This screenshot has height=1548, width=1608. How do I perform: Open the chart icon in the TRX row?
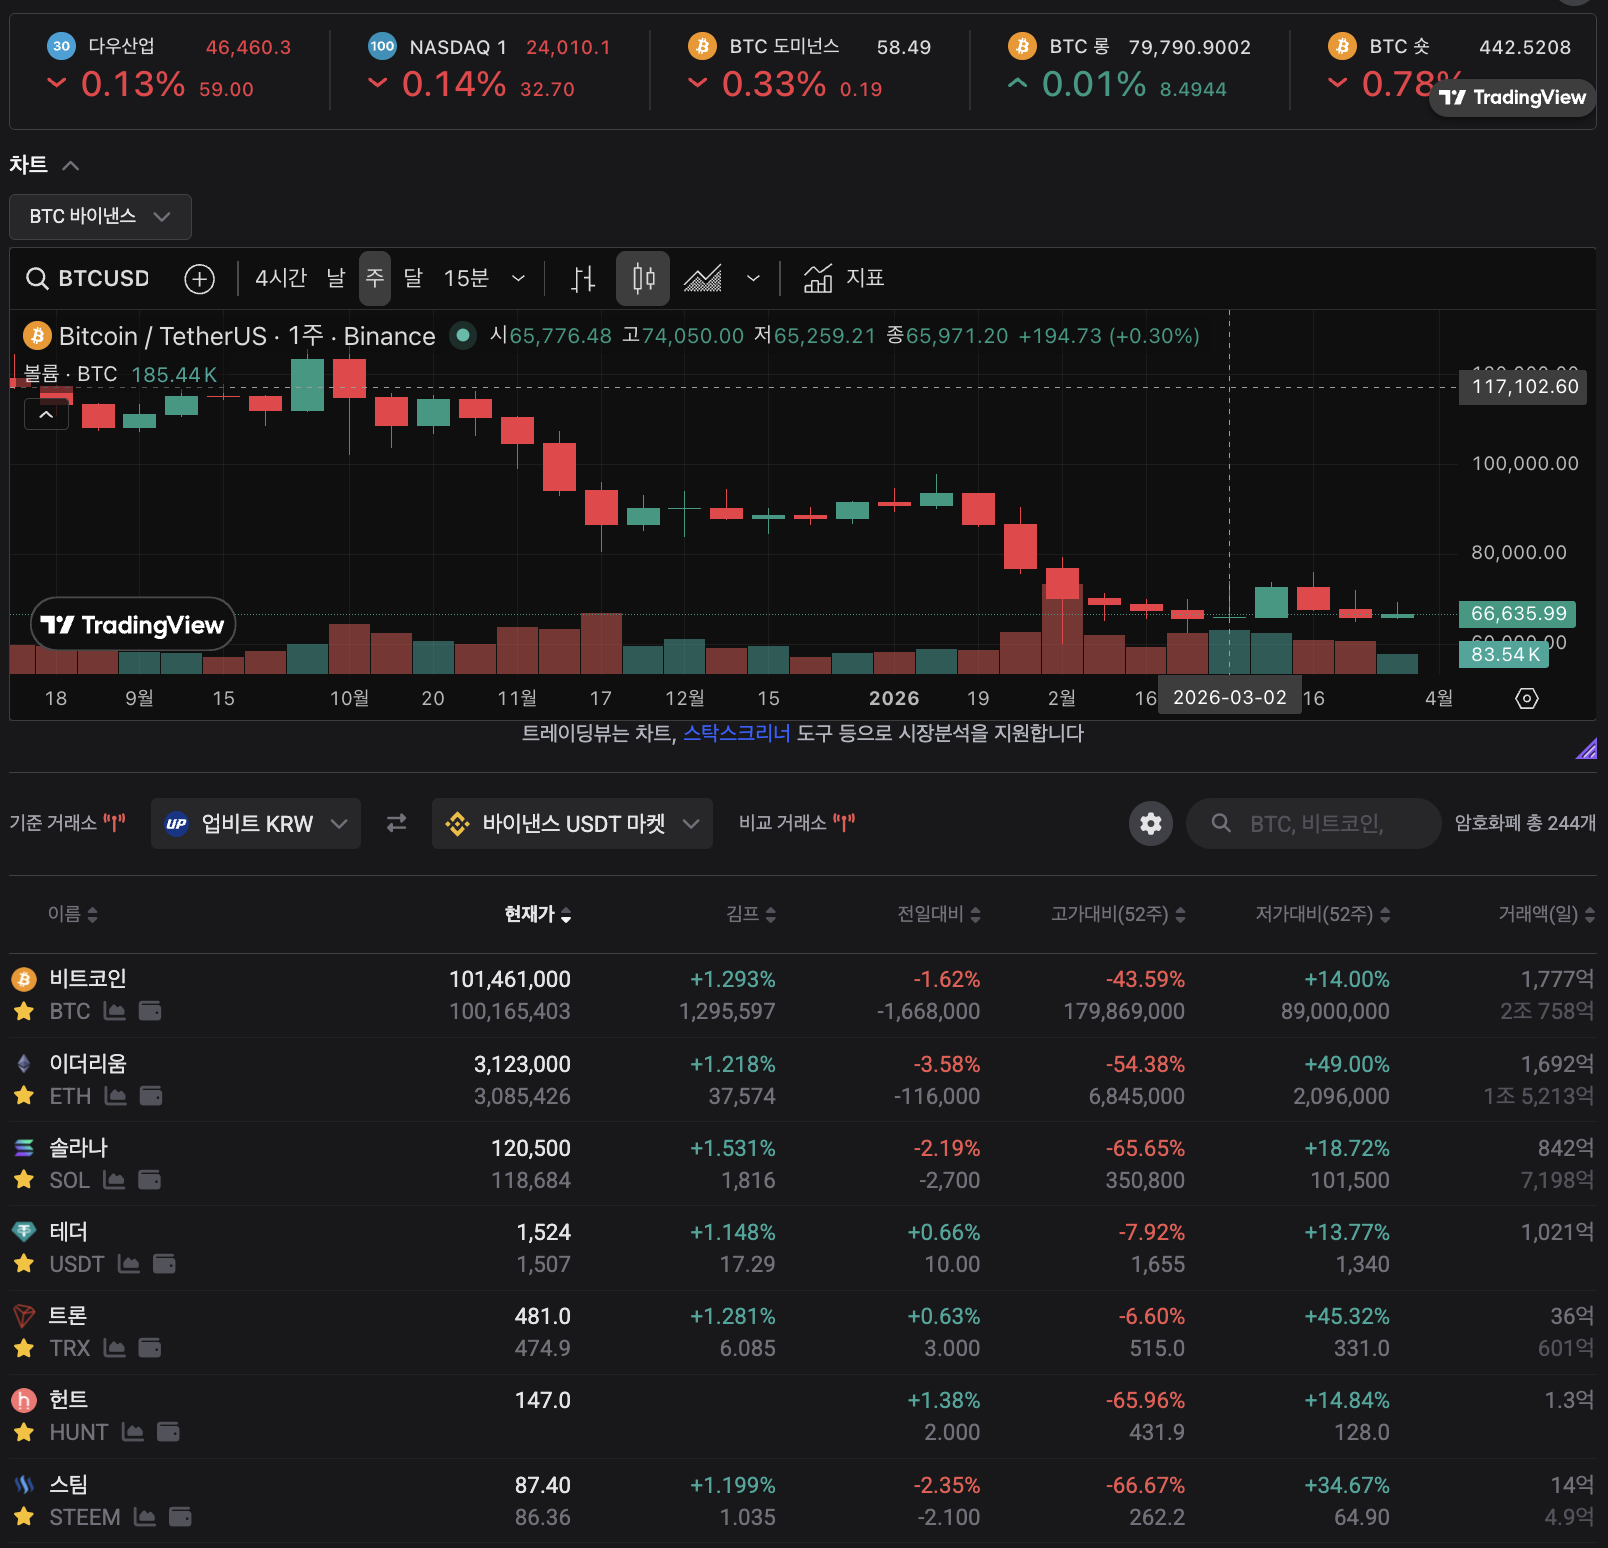[115, 1348]
